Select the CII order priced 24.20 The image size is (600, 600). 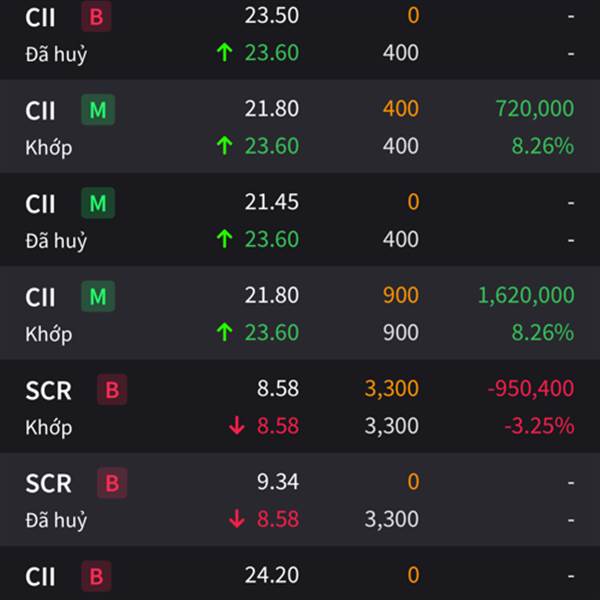[x=300, y=573]
